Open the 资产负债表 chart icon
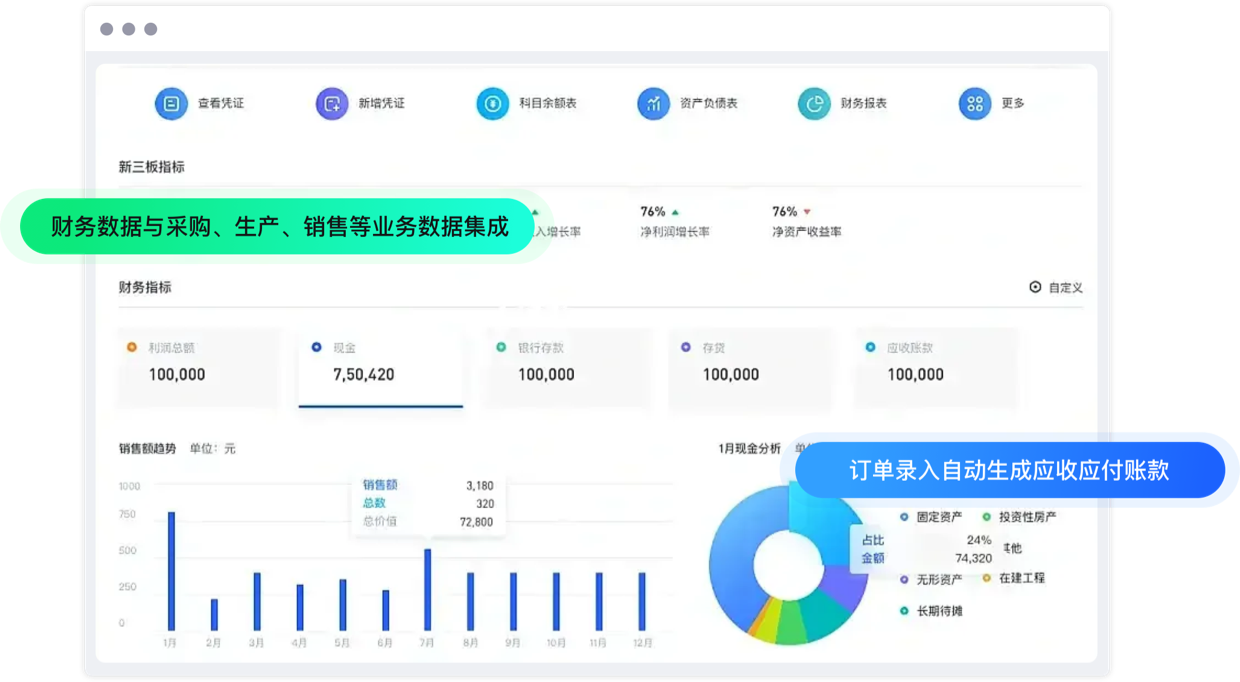Viewport: 1240px width, 682px height. click(653, 103)
